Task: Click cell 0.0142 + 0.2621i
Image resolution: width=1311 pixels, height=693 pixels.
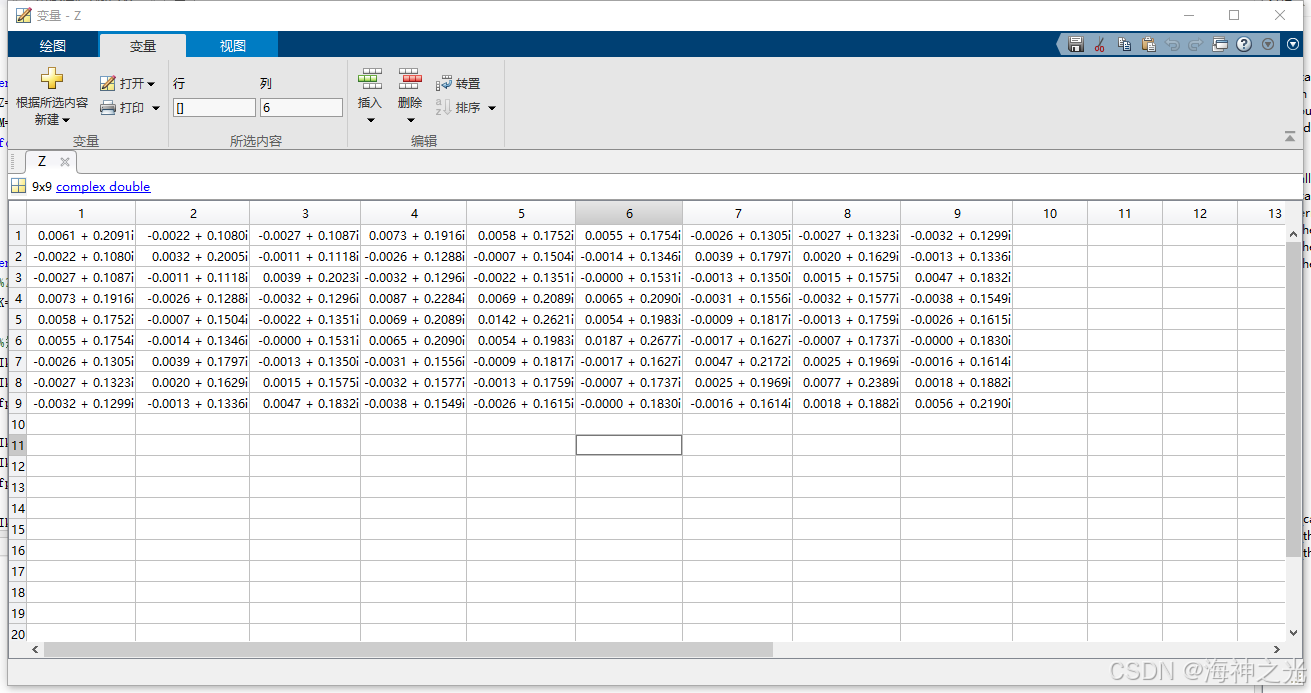Action: pos(521,320)
